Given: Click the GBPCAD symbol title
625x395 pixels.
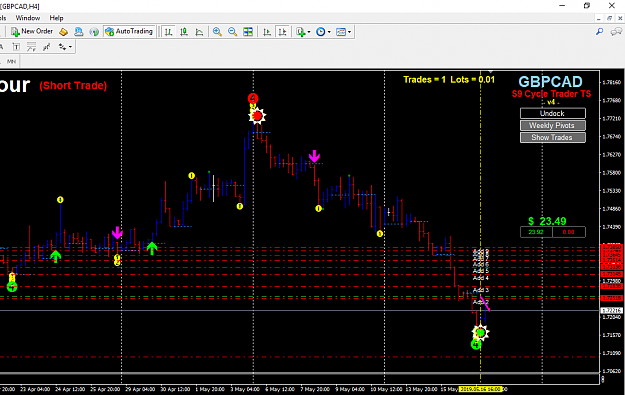Looking at the screenshot, I should pyautogui.click(x=550, y=82).
